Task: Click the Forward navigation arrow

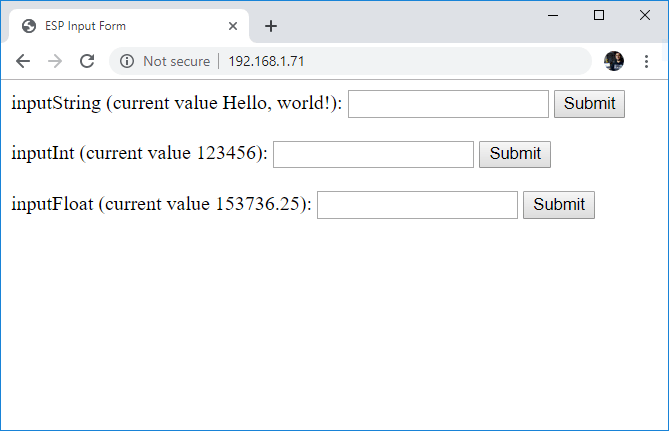Action: [55, 61]
